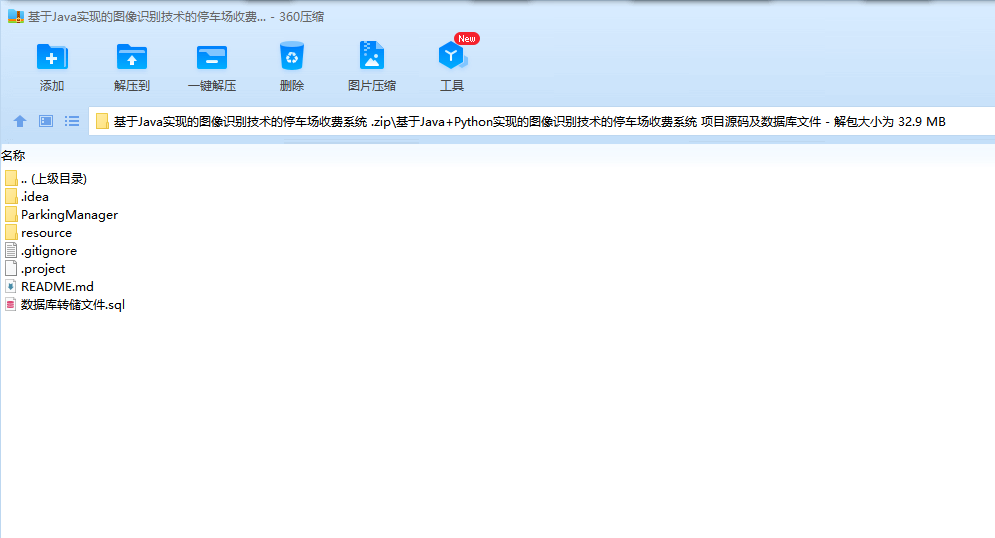Switch to list view icon
The height and width of the screenshot is (538, 995).
(72, 121)
